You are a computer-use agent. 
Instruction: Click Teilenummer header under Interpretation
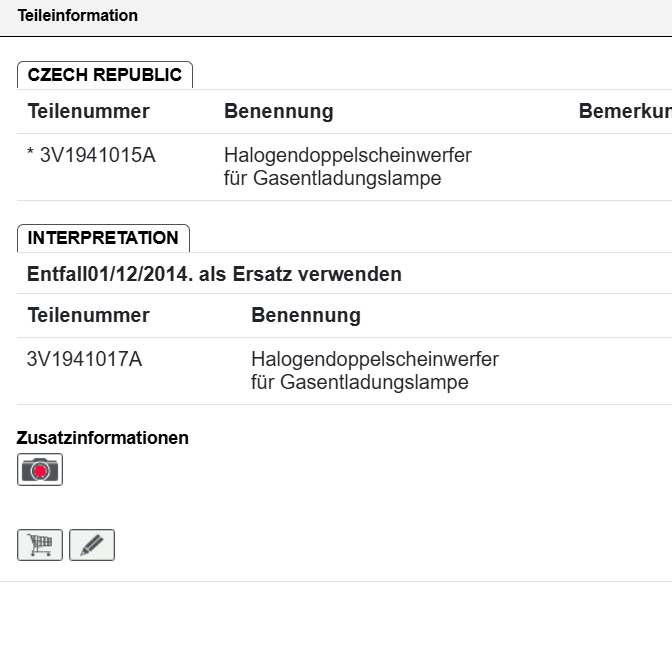click(88, 315)
